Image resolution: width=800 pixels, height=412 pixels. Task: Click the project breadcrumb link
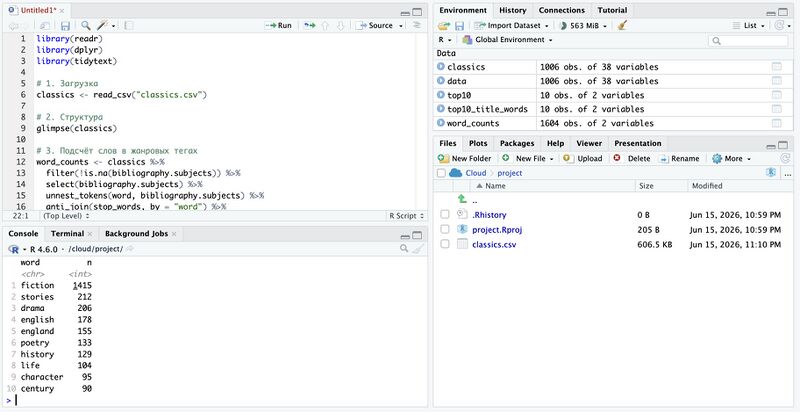point(510,173)
